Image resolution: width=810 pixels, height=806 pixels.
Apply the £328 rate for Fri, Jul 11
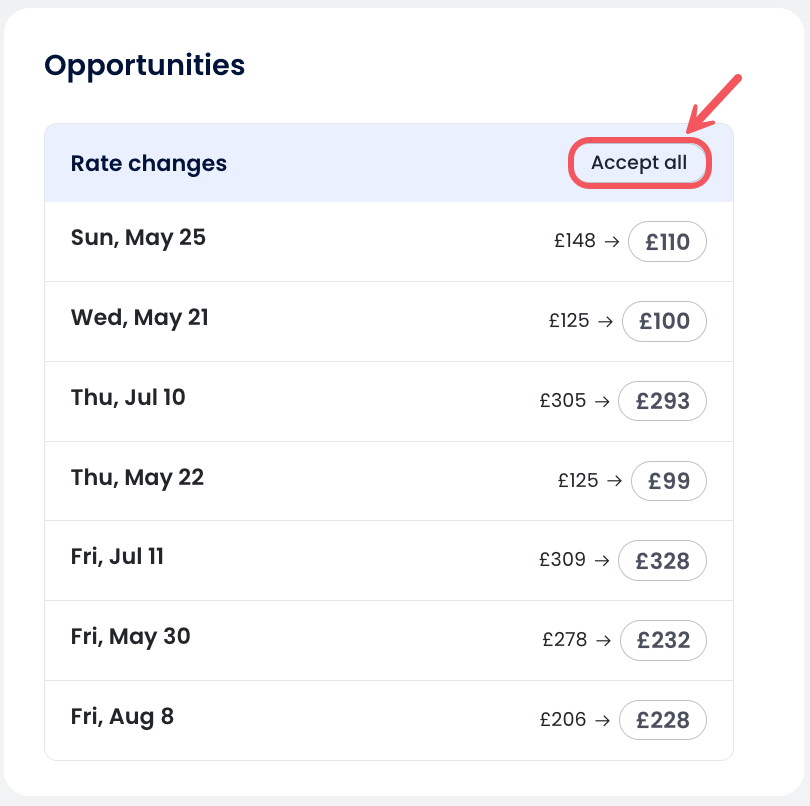(662, 561)
